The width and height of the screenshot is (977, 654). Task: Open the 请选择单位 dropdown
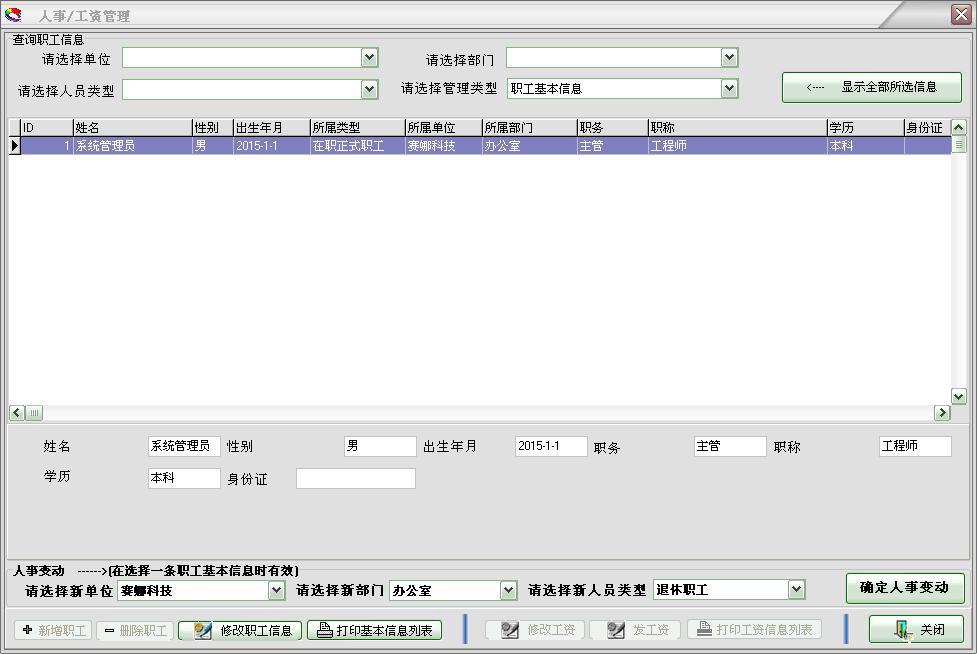click(x=370, y=57)
